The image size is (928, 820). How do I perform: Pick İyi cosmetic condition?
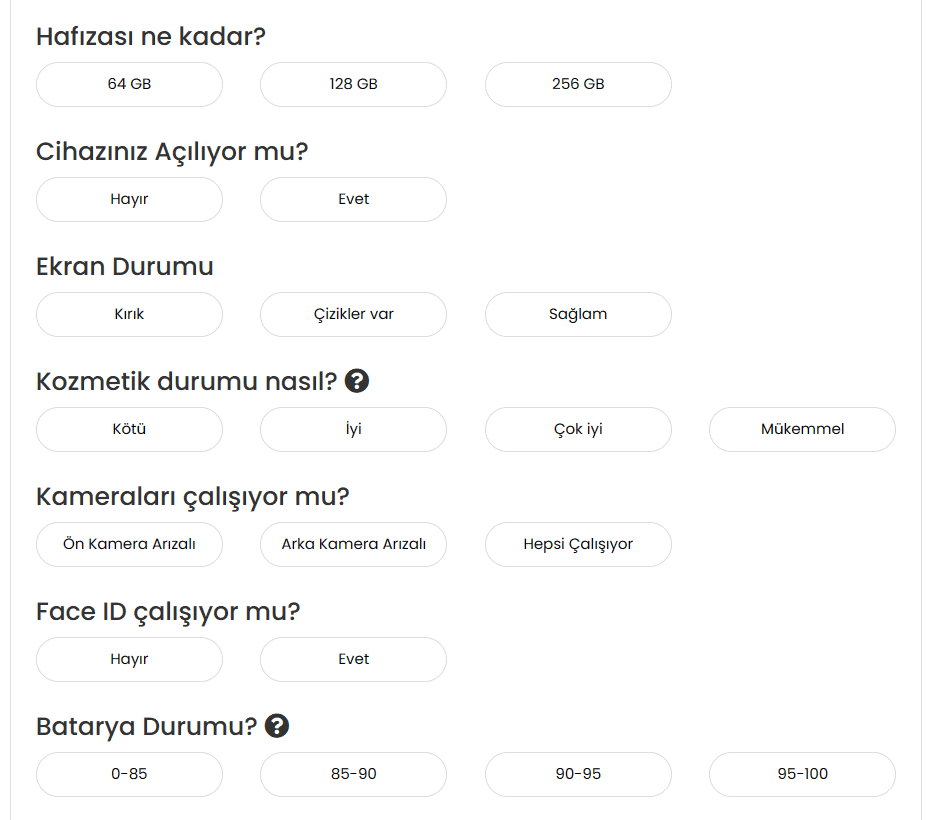(353, 429)
